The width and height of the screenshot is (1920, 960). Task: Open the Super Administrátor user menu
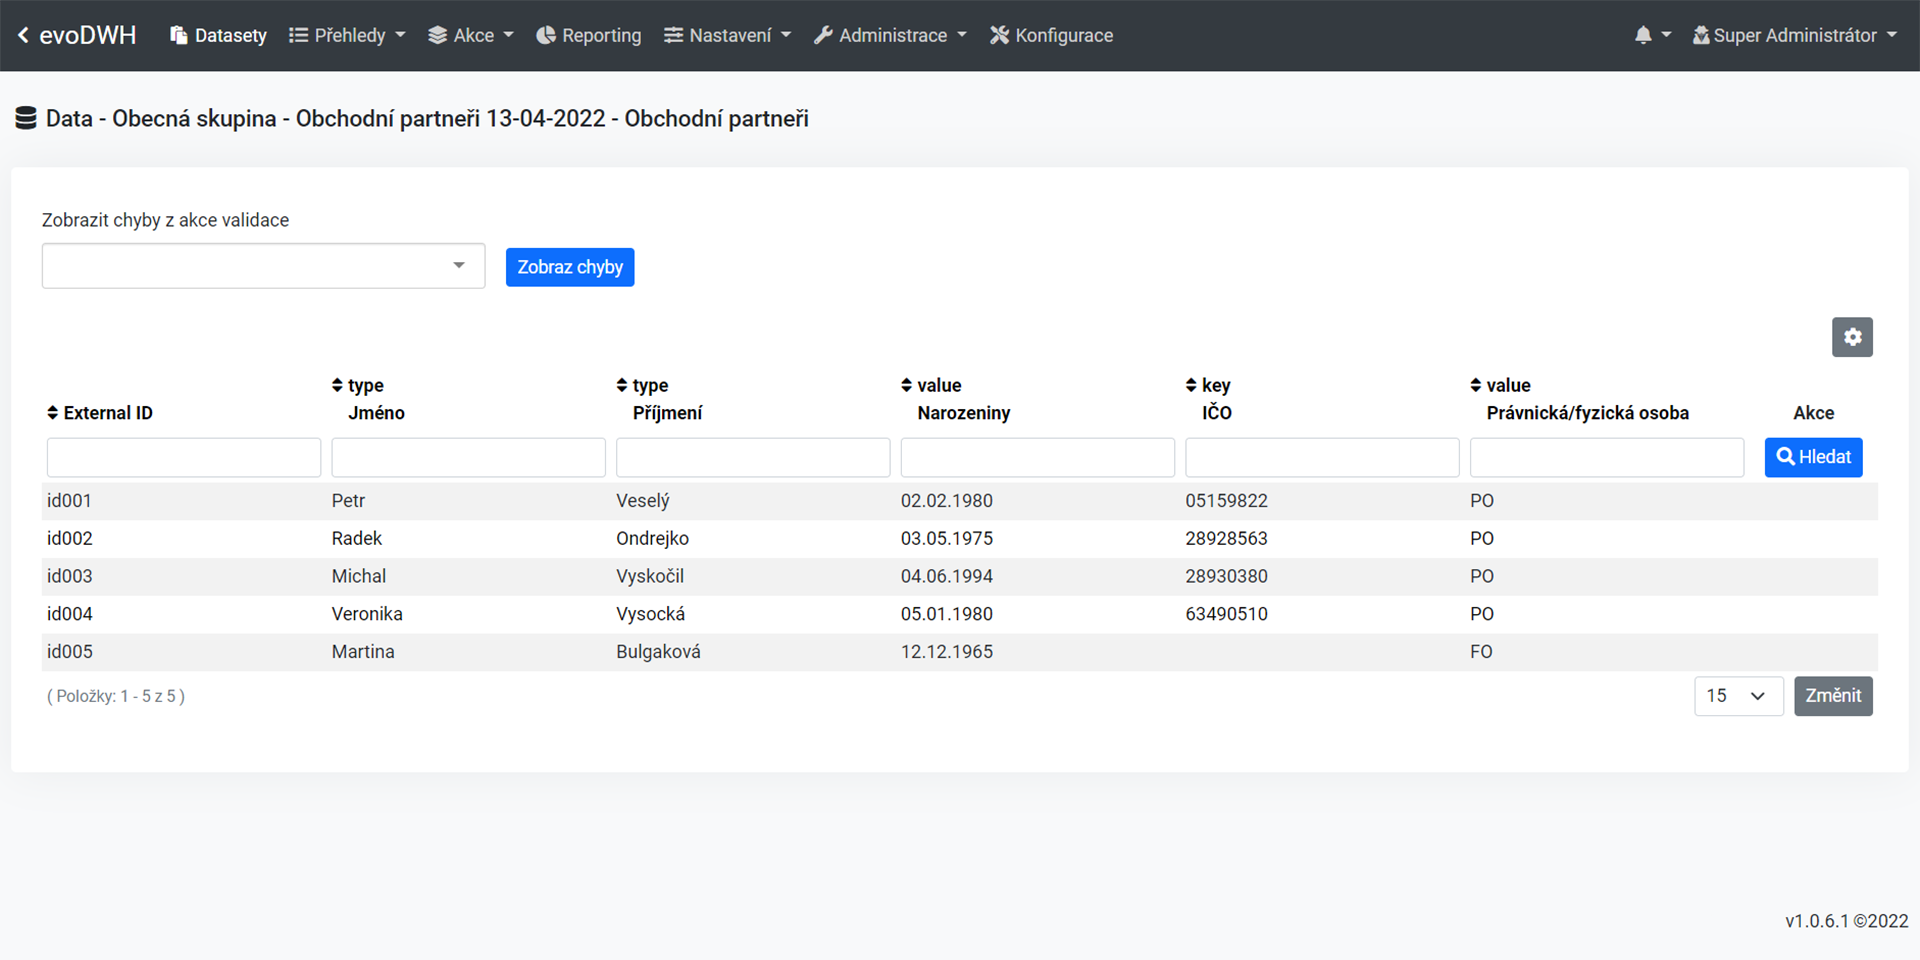point(1794,35)
